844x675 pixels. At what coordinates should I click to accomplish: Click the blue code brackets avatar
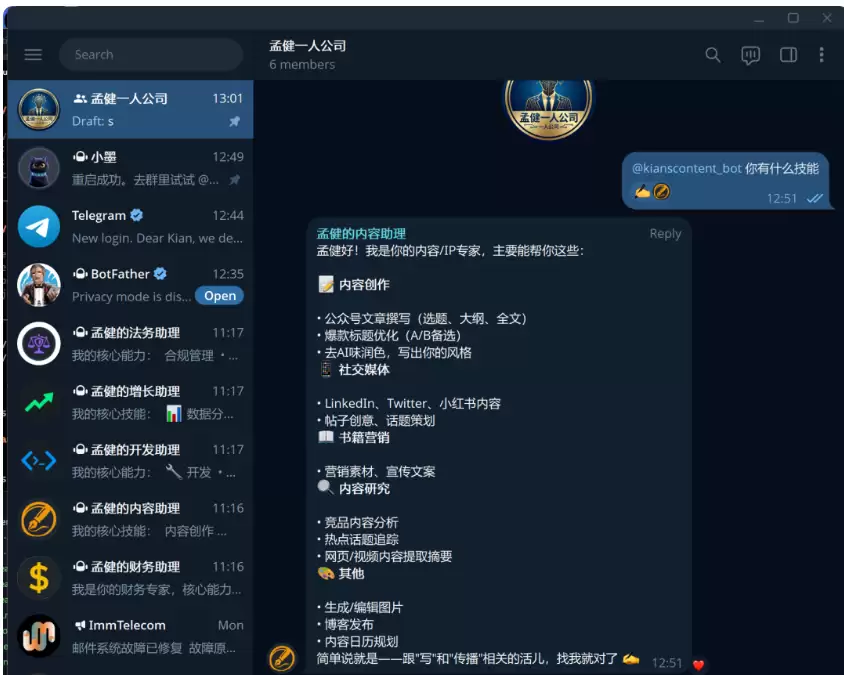tap(39, 460)
